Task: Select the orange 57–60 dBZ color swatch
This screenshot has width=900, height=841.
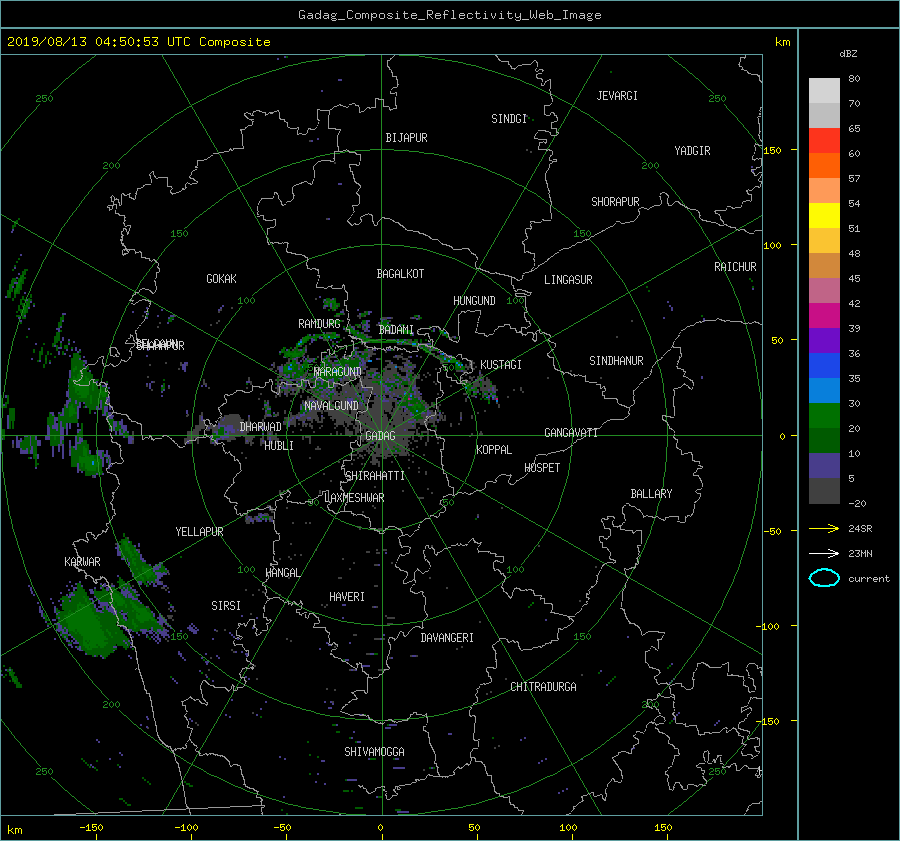Action: tap(824, 166)
